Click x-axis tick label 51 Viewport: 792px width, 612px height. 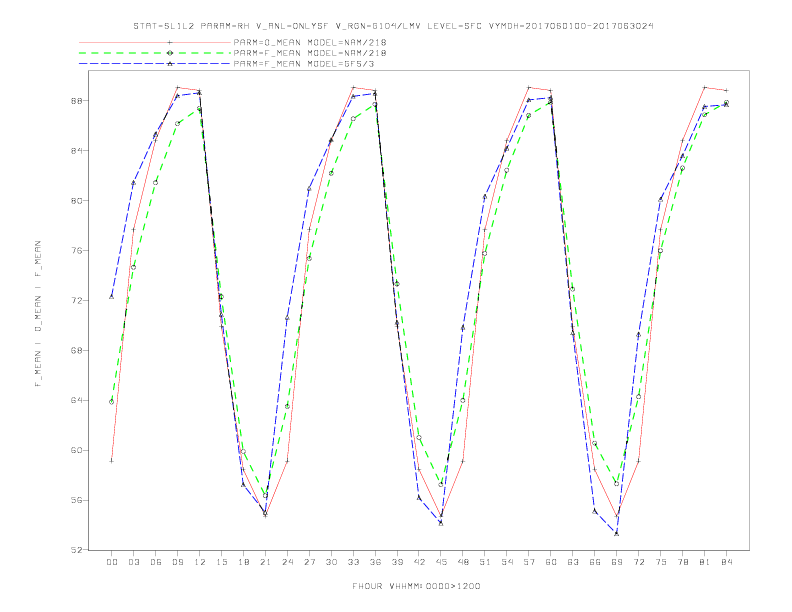coord(485,562)
